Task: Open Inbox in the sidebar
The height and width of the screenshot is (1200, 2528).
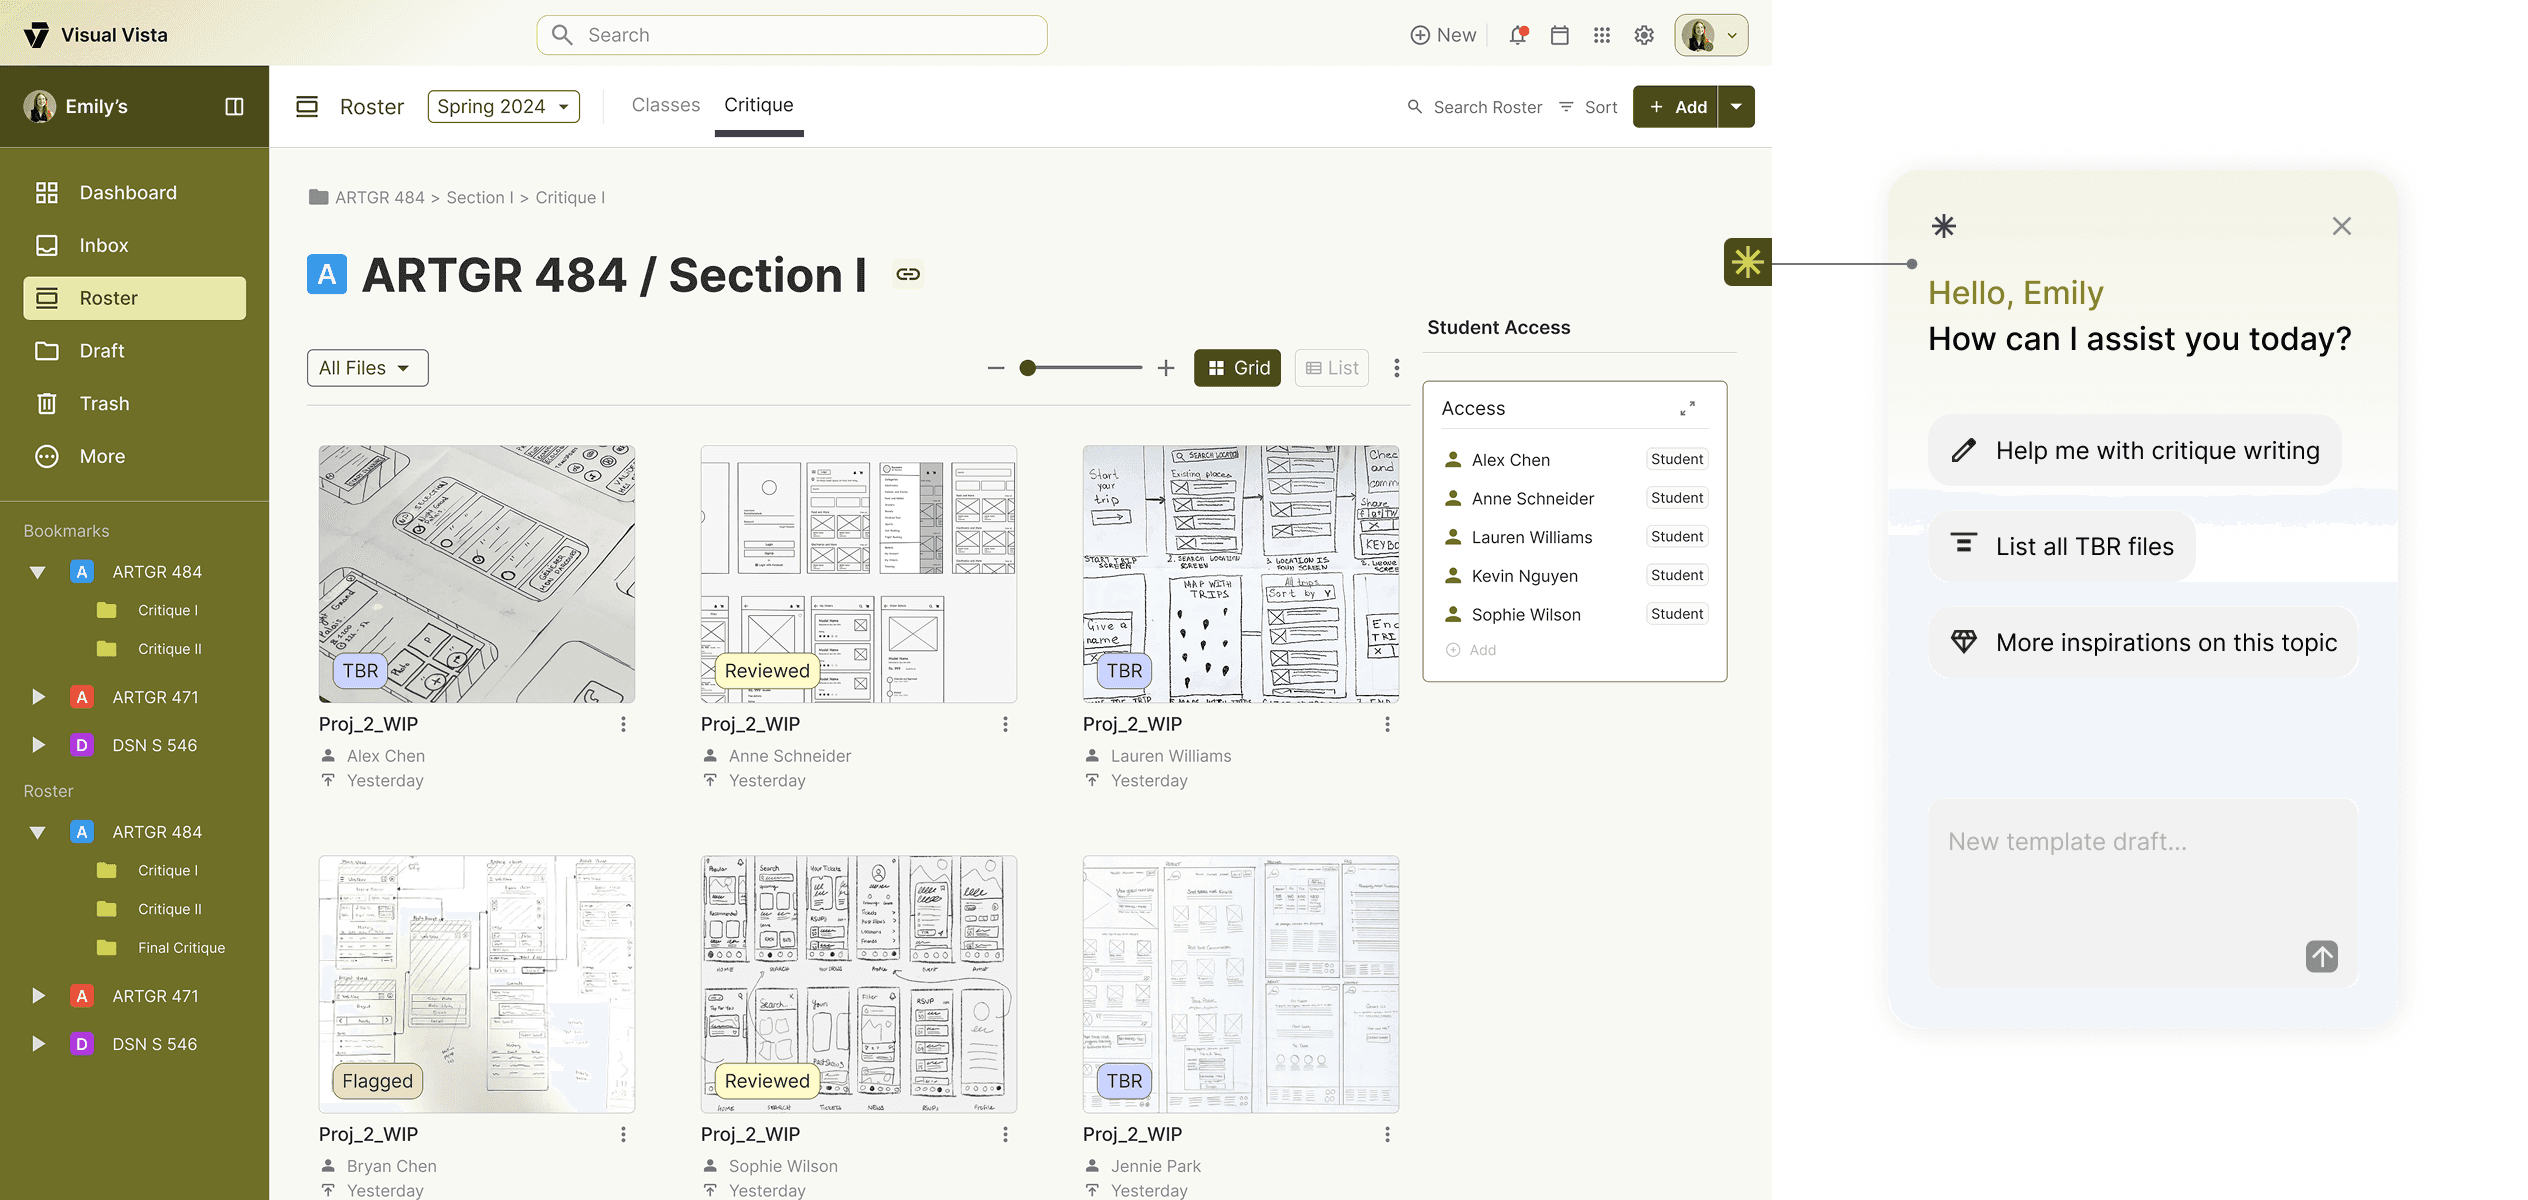Action: click(x=104, y=245)
